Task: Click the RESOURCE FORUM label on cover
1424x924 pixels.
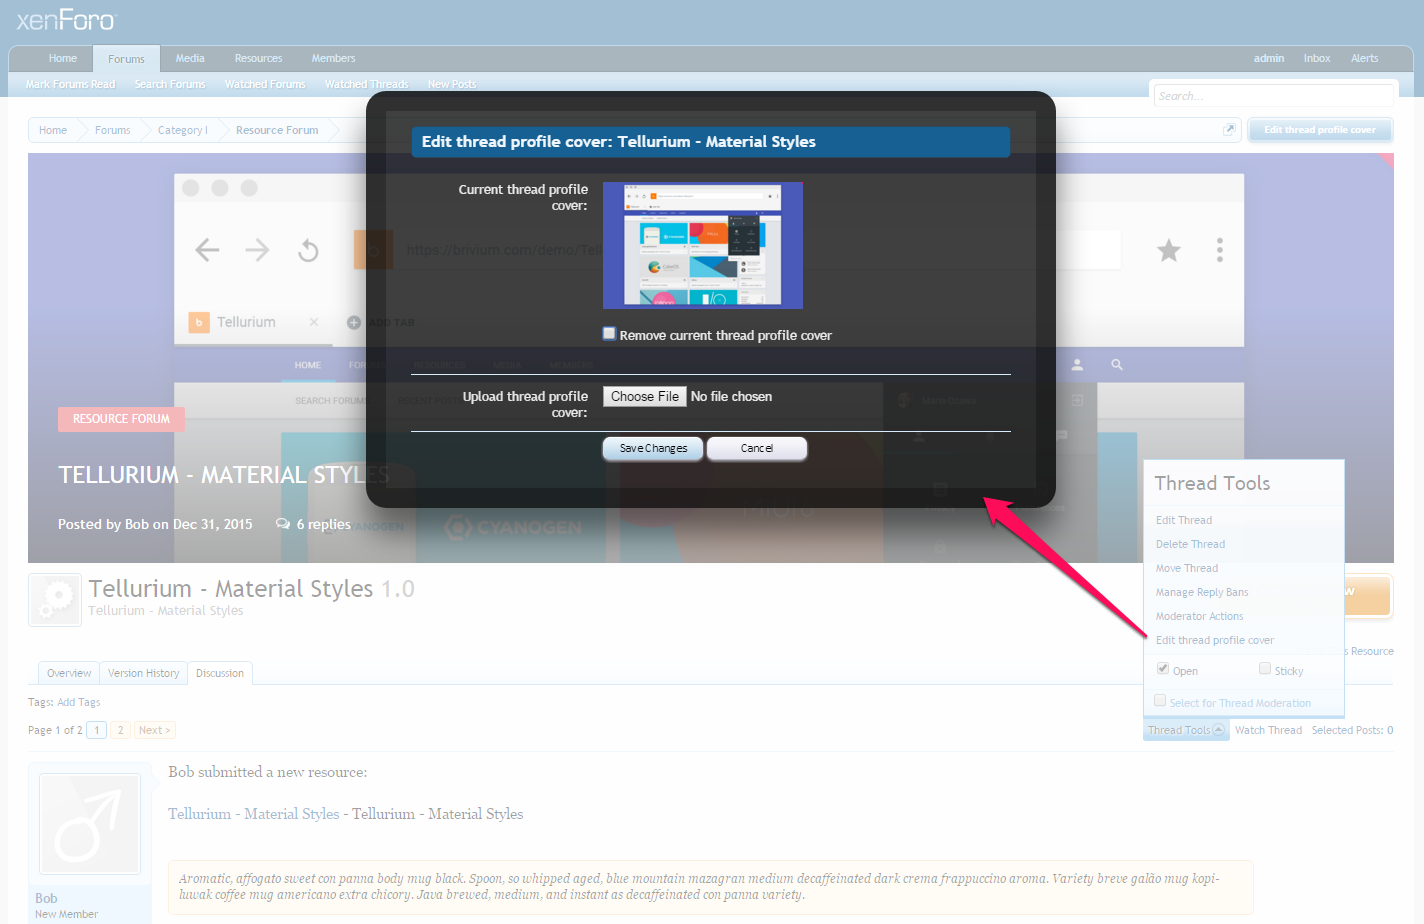Action: tap(121, 419)
